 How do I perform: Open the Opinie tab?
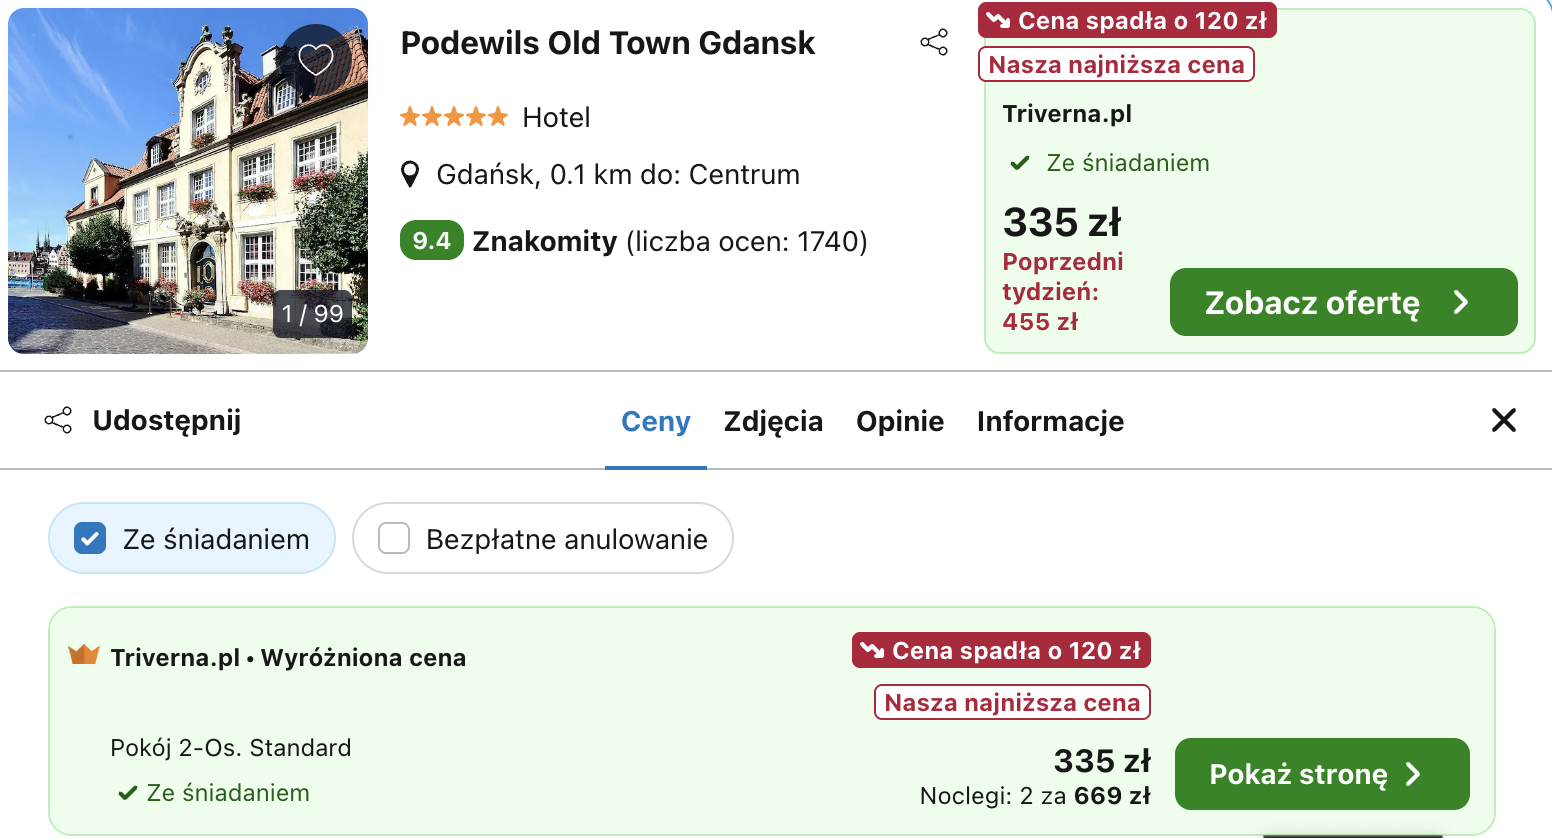(900, 421)
